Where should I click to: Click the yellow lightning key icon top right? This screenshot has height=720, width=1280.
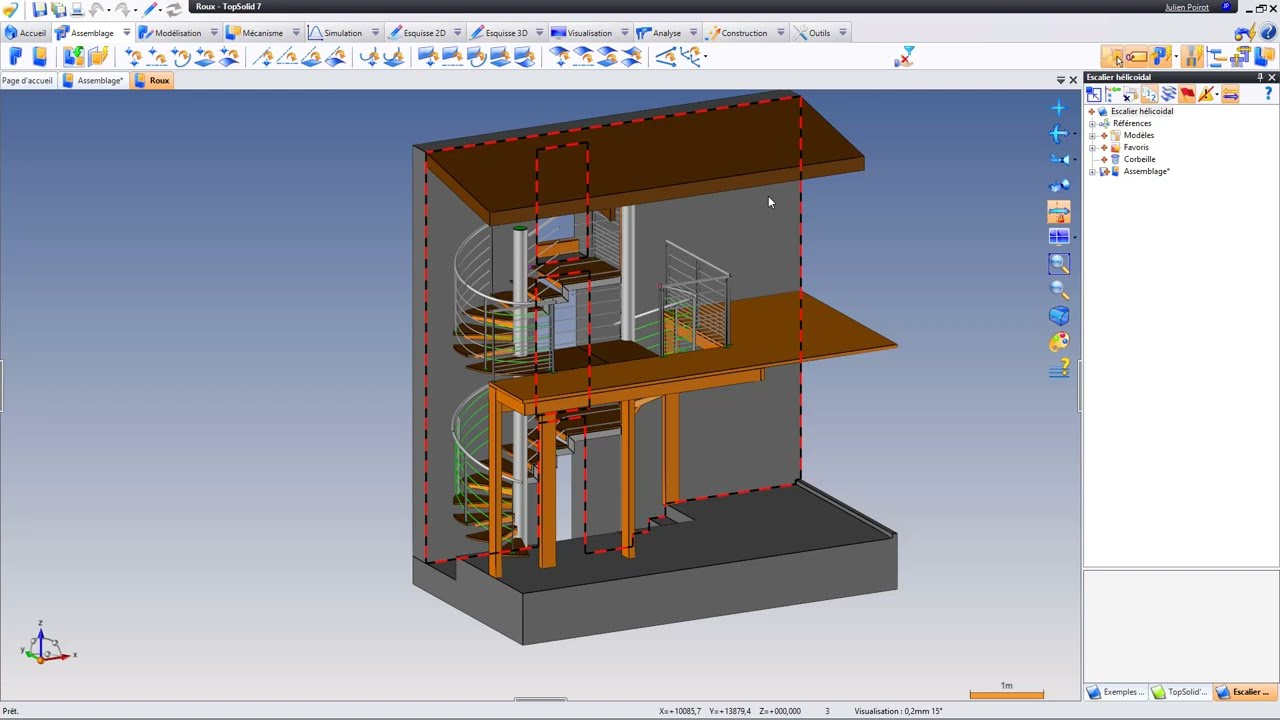1243,33
